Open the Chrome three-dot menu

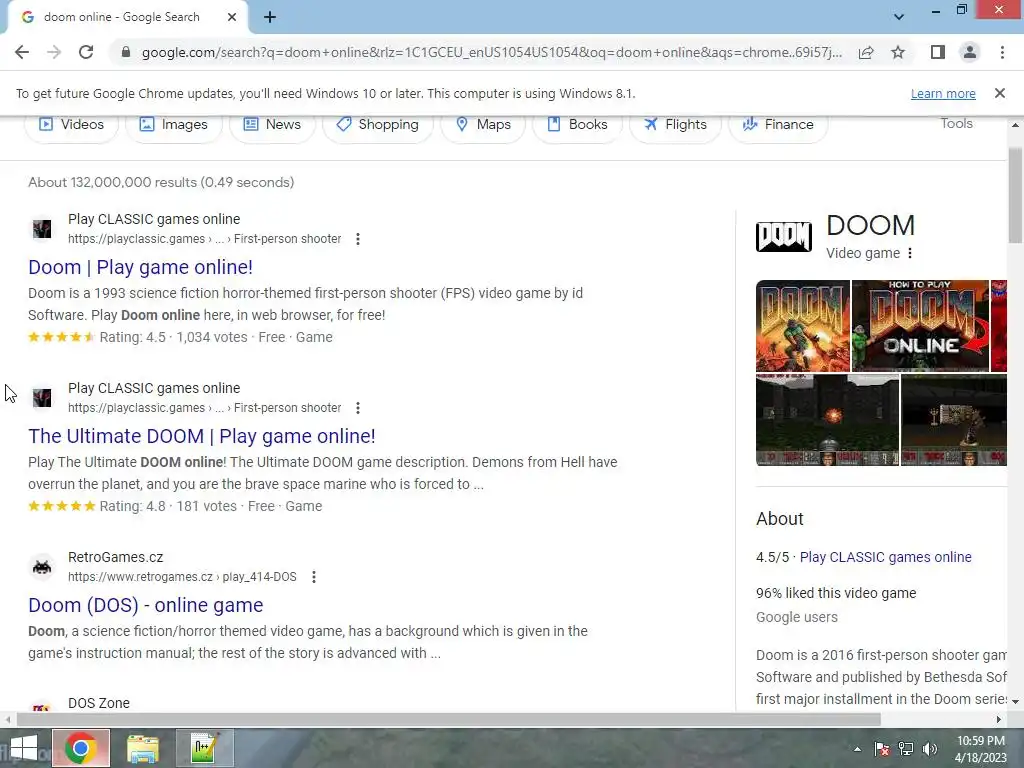(x=1002, y=52)
